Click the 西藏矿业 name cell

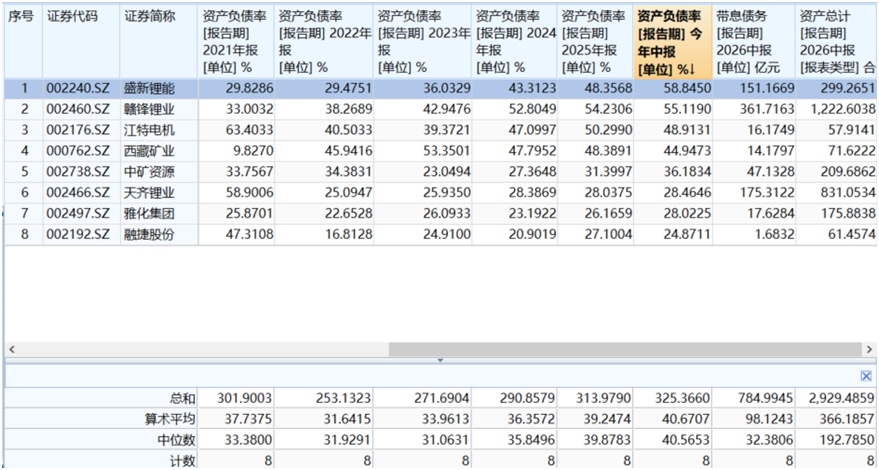coord(159,151)
